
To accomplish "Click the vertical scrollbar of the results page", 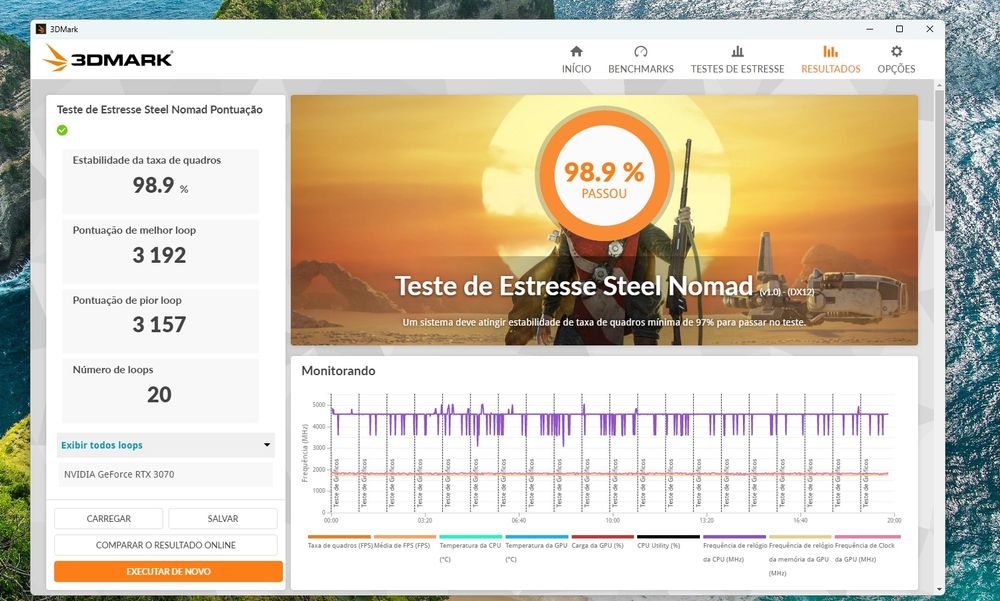I will pyautogui.click(x=939, y=160).
